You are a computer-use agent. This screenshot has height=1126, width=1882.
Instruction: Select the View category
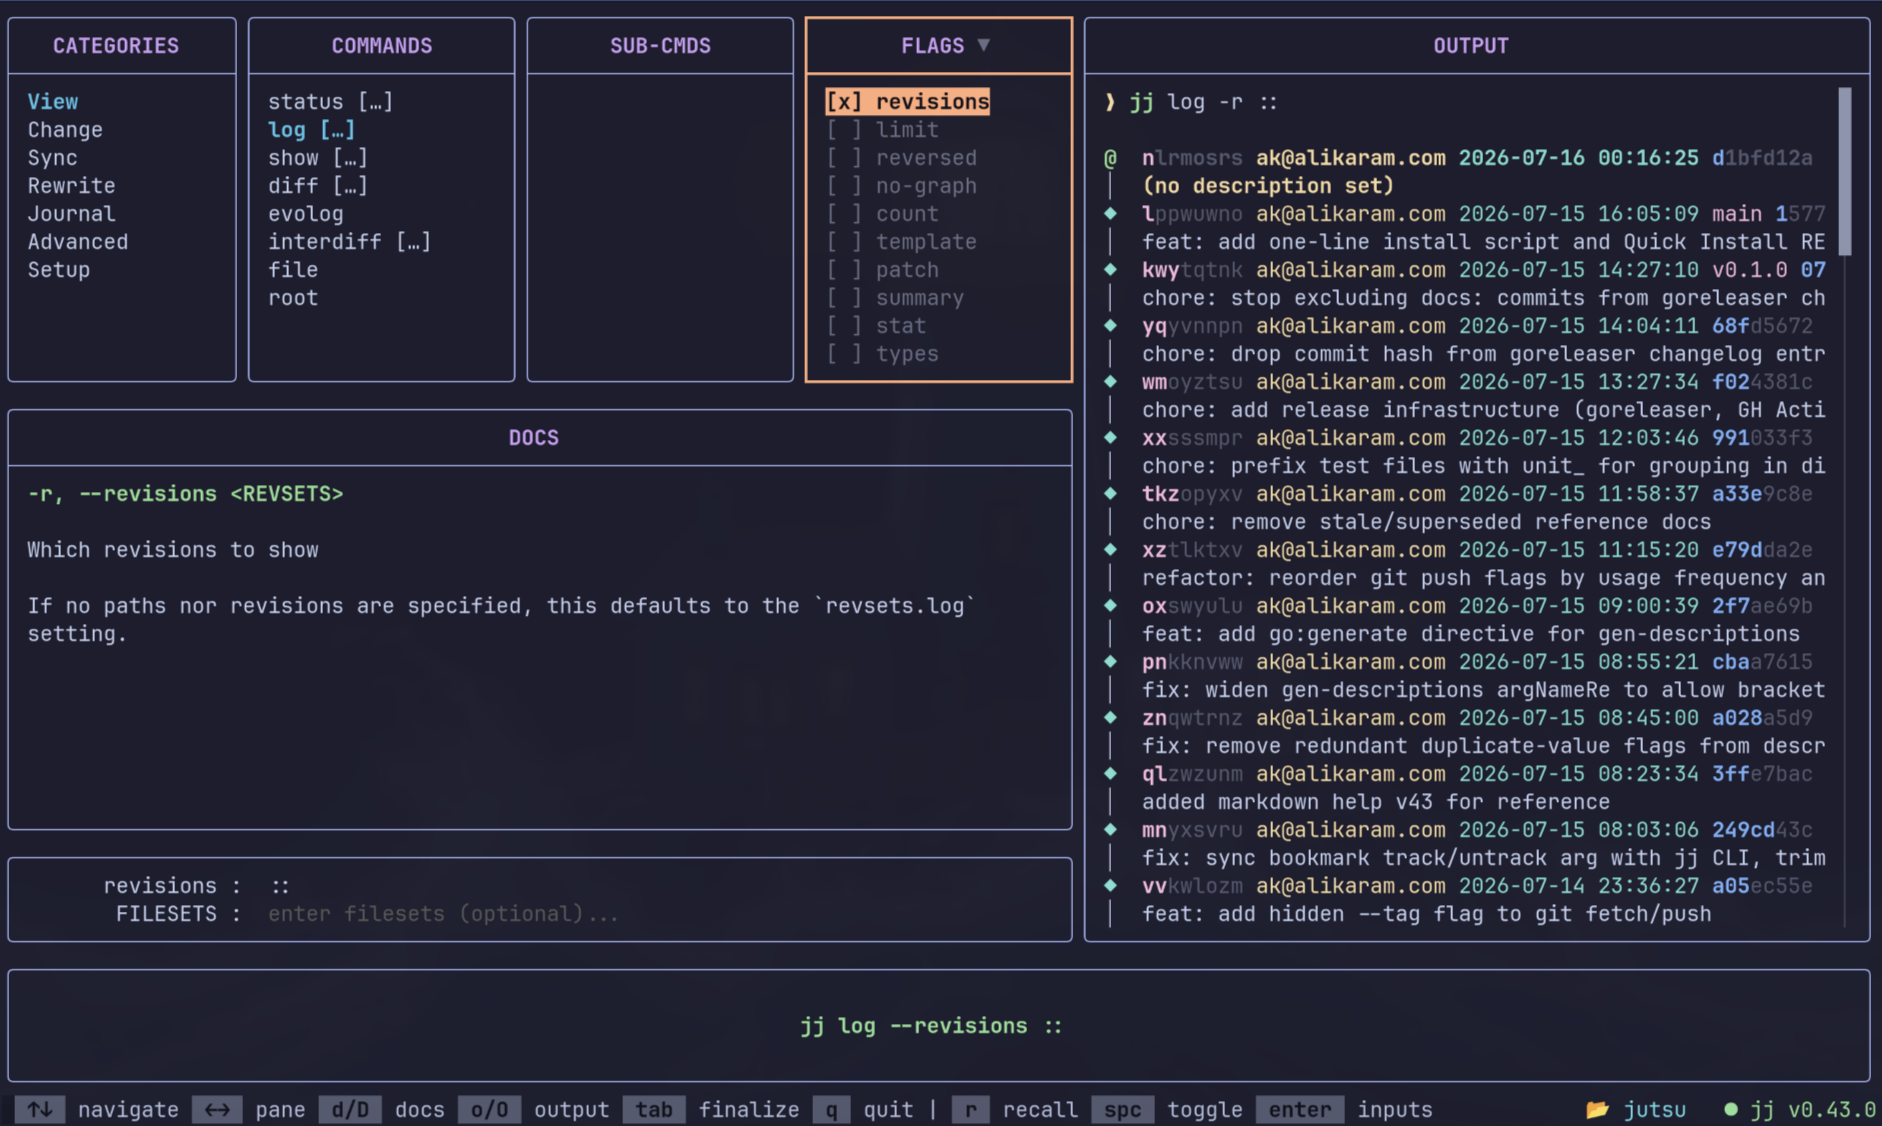pyautogui.click(x=53, y=102)
